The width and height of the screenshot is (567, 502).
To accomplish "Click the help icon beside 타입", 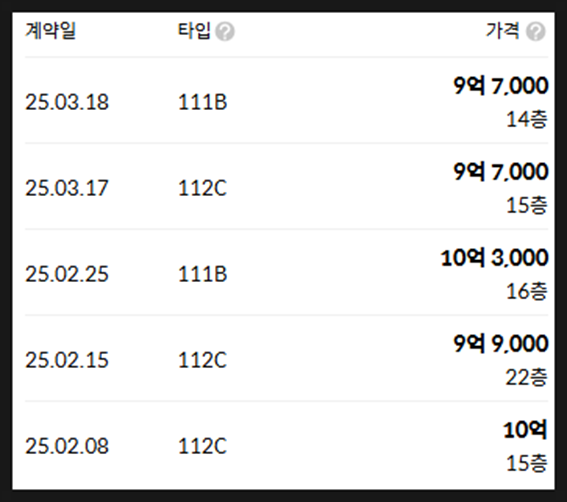I will pyautogui.click(x=225, y=31).
